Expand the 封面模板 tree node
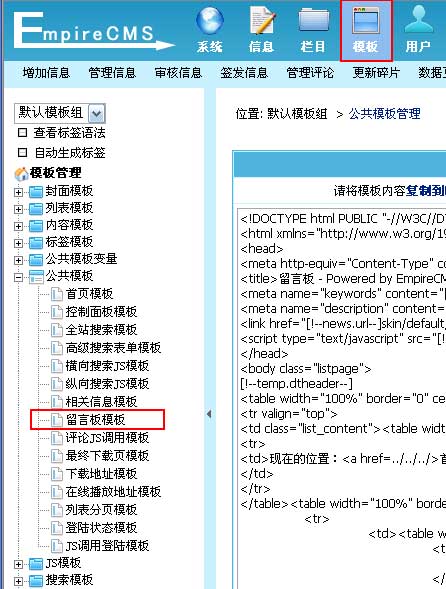The height and width of the screenshot is (589, 446). [18, 192]
